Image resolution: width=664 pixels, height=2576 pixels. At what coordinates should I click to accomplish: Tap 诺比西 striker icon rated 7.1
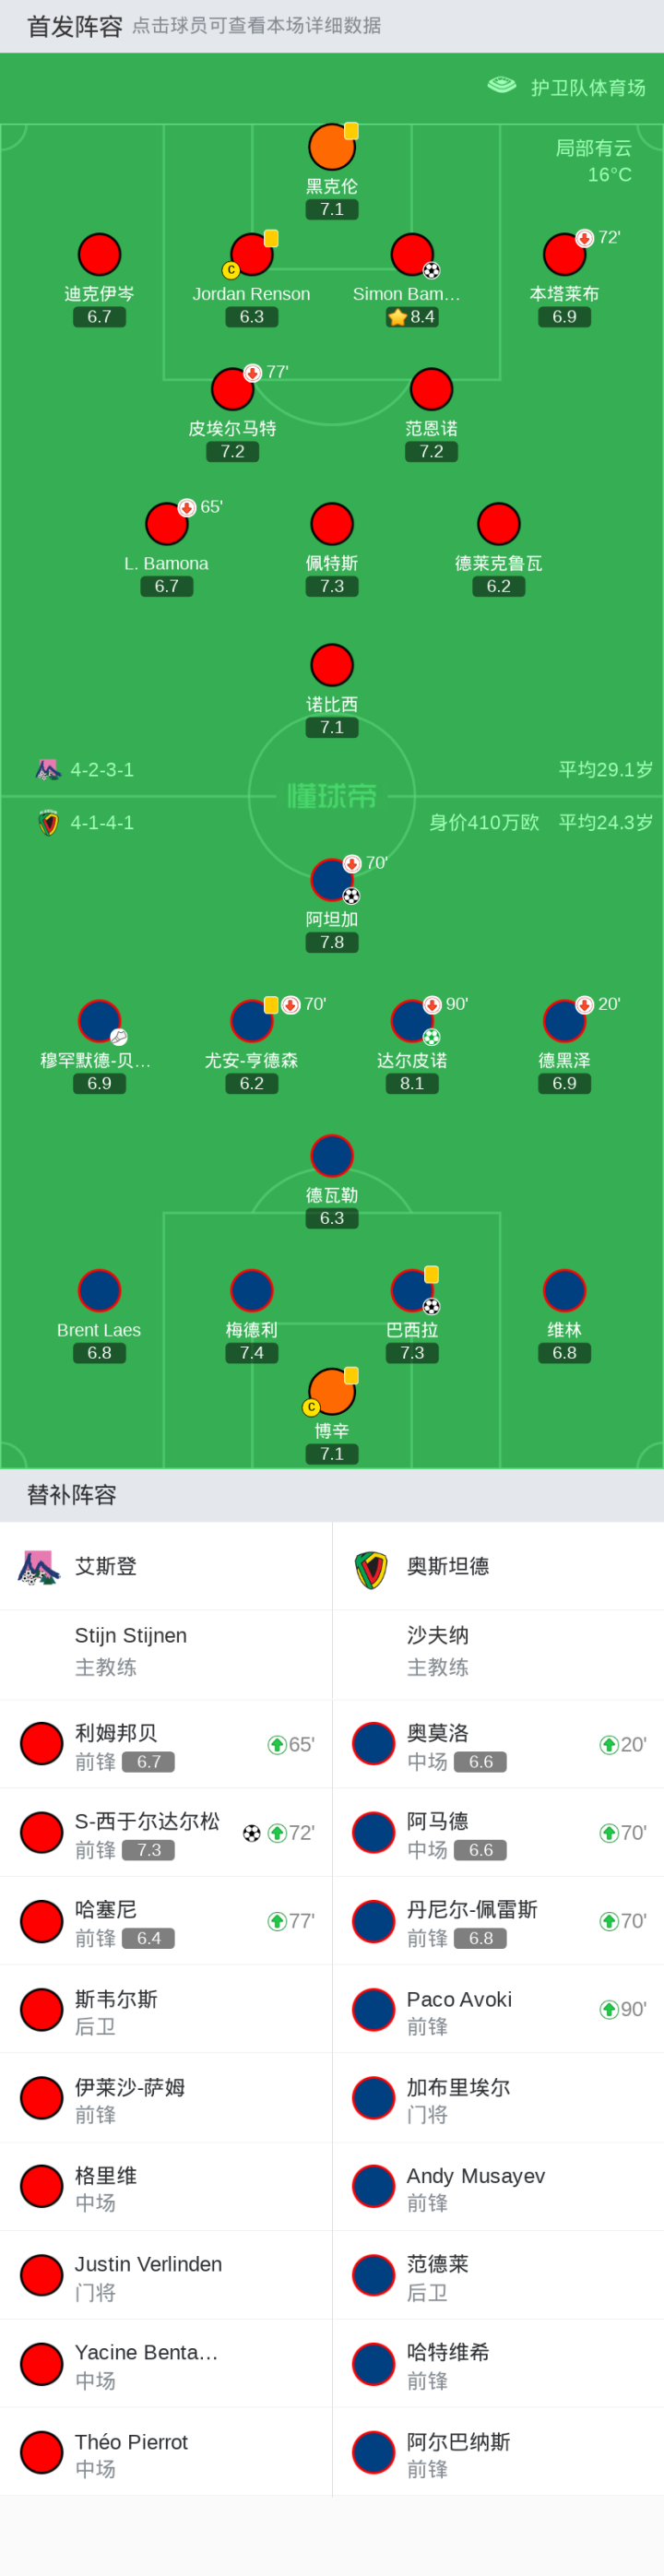coord(332,665)
